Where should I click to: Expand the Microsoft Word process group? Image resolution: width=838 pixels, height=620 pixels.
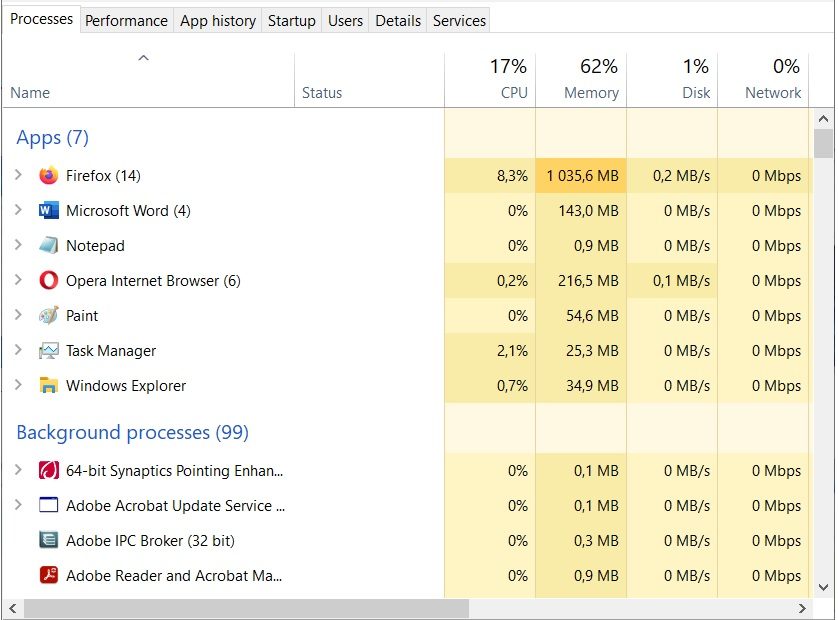click(x=18, y=211)
